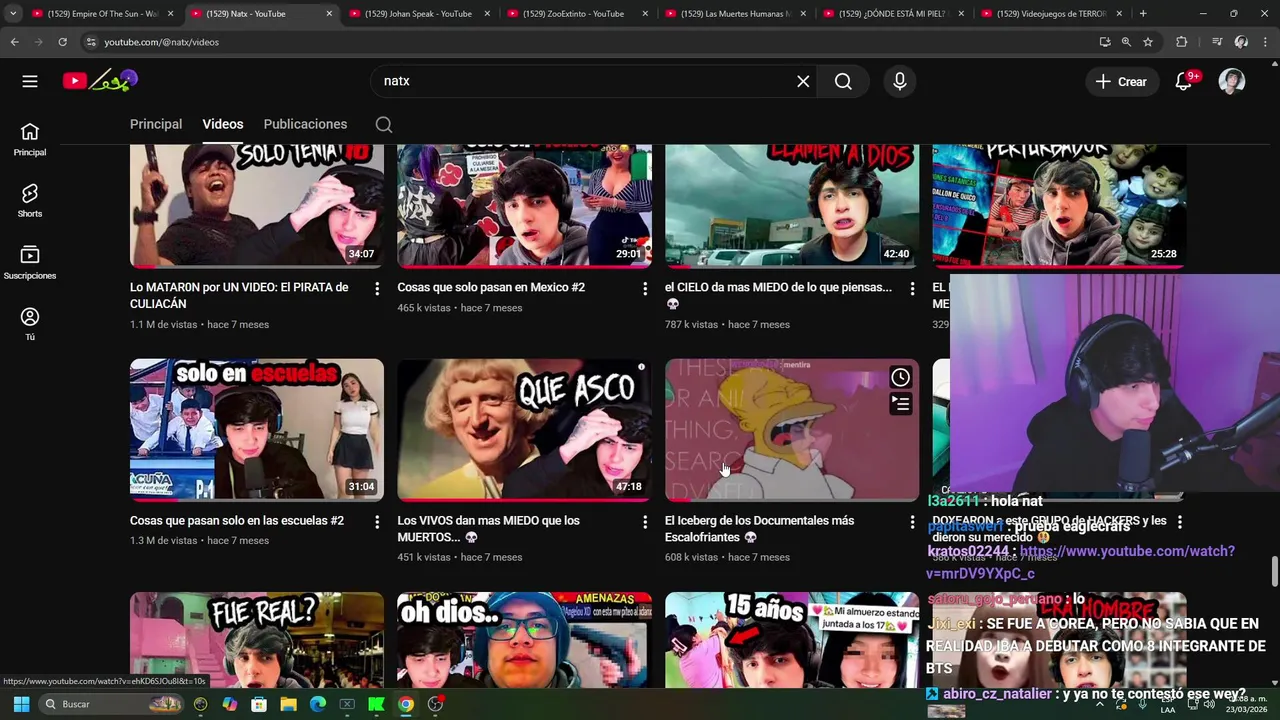
Task: Click the Buscar taskbar search box
Action: pos(112,704)
